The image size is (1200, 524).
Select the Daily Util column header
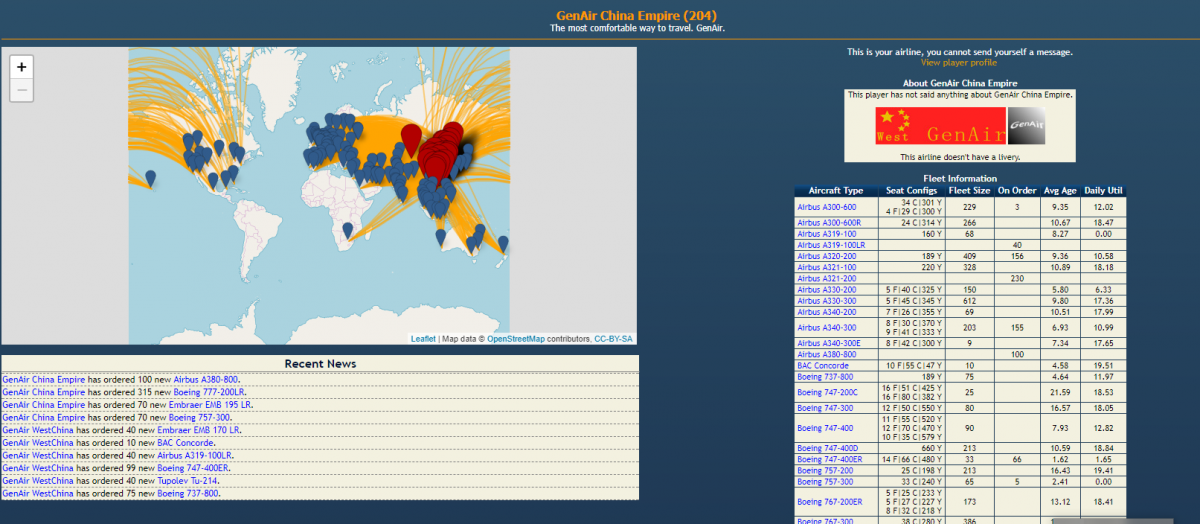point(1104,190)
